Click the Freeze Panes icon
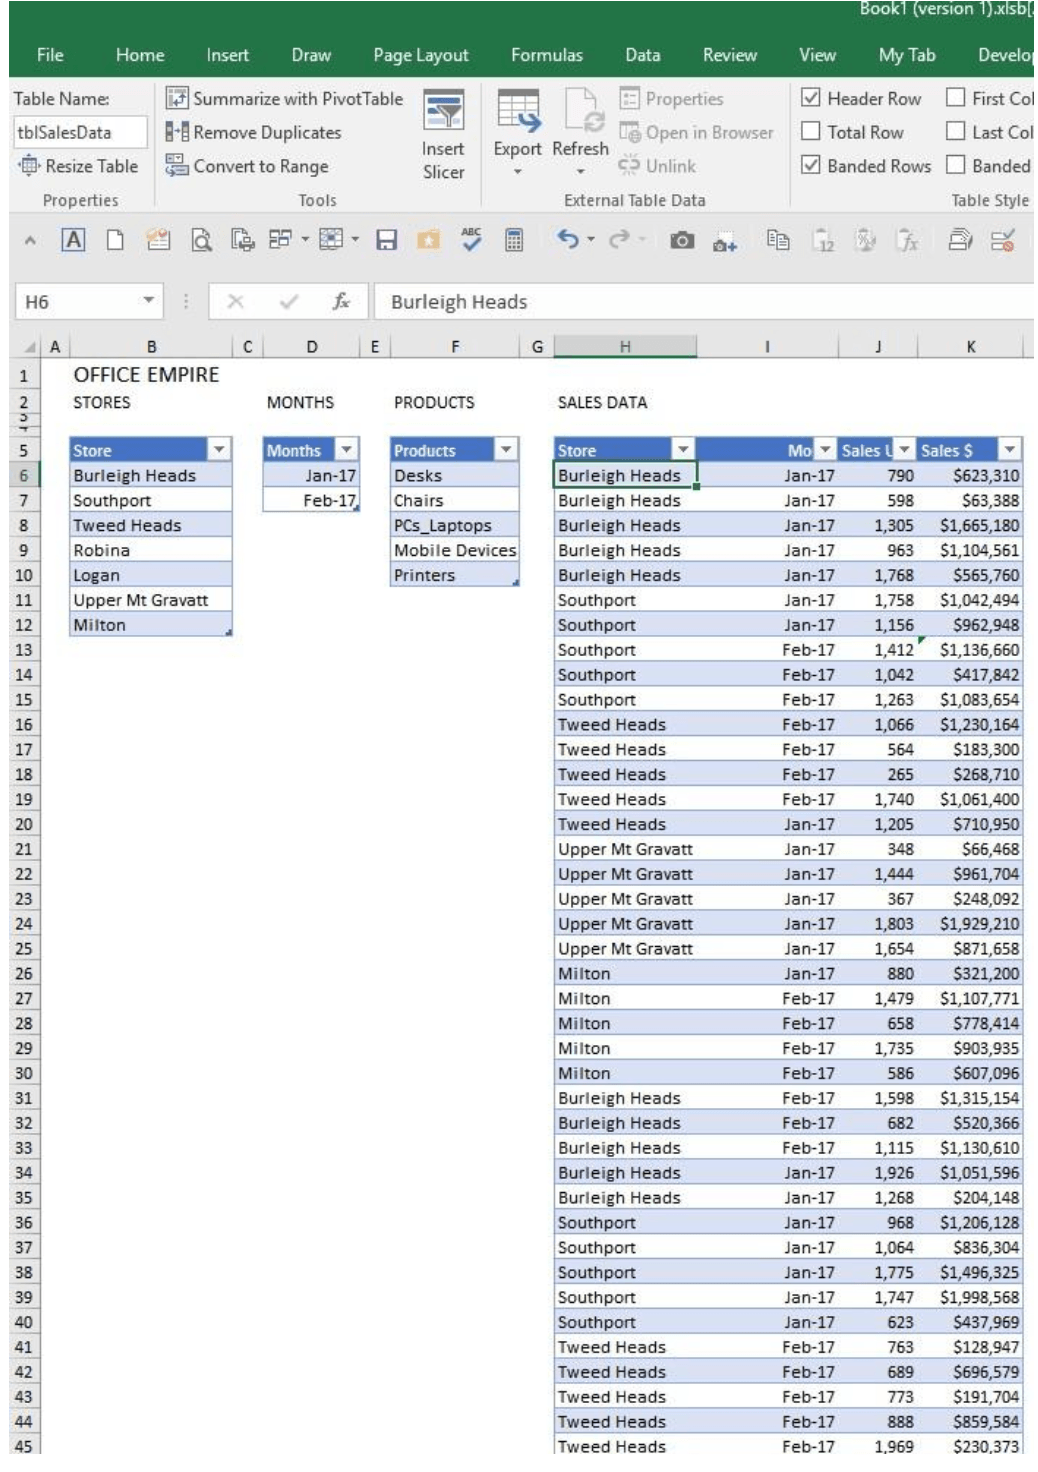 [x=280, y=240]
